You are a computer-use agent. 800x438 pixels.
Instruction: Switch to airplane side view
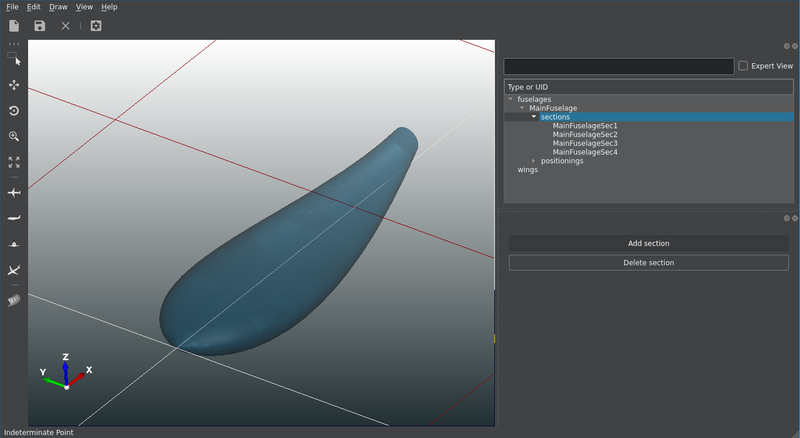pos(14,217)
